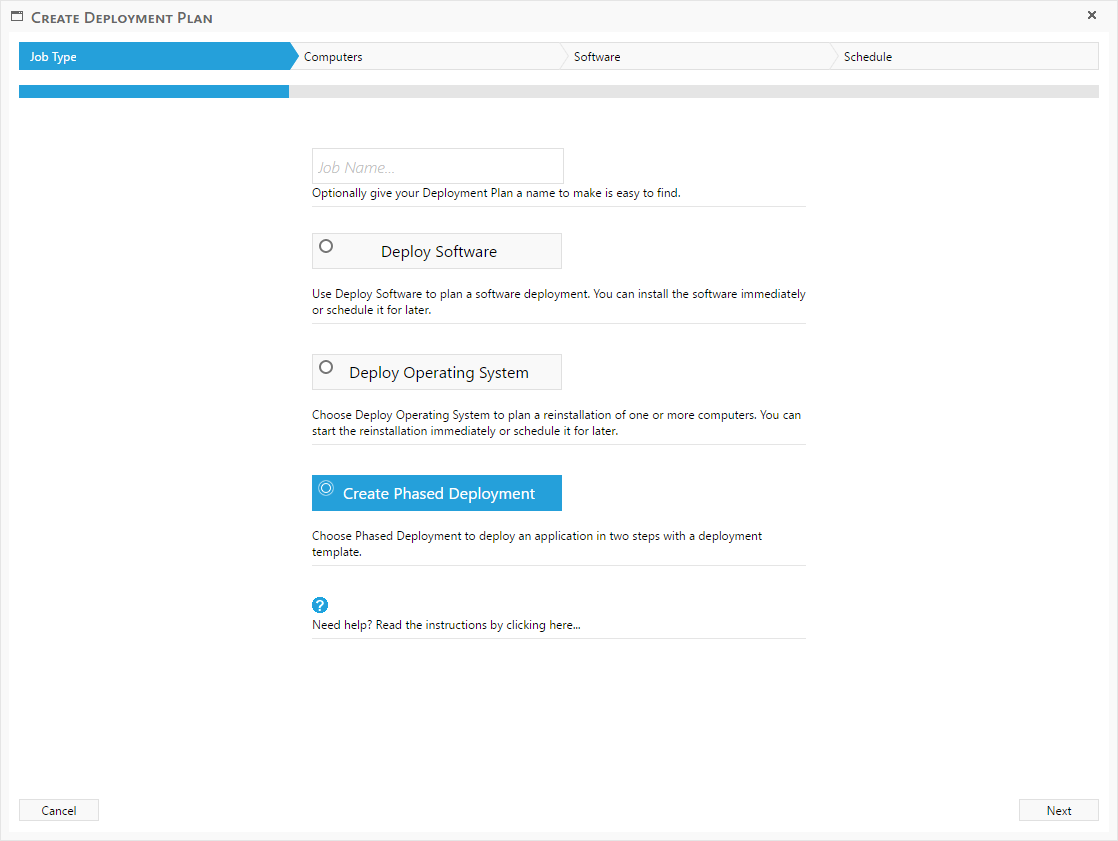The image size is (1118, 841).
Task: Click into the Job Name text field
Action: point(438,167)
